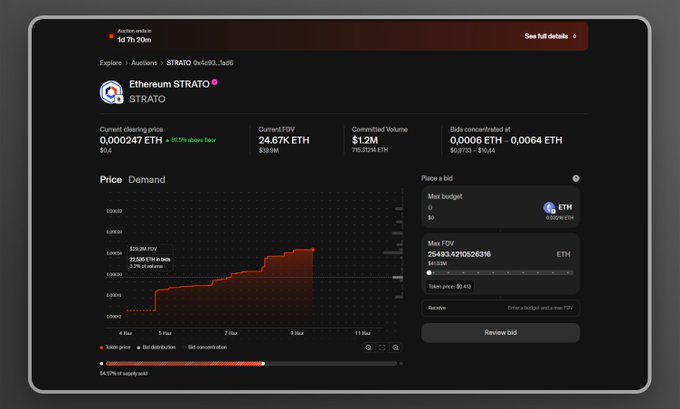Switch to the Price chart tab
Viewport: 680px width, 409px height.
pos(111,180)
